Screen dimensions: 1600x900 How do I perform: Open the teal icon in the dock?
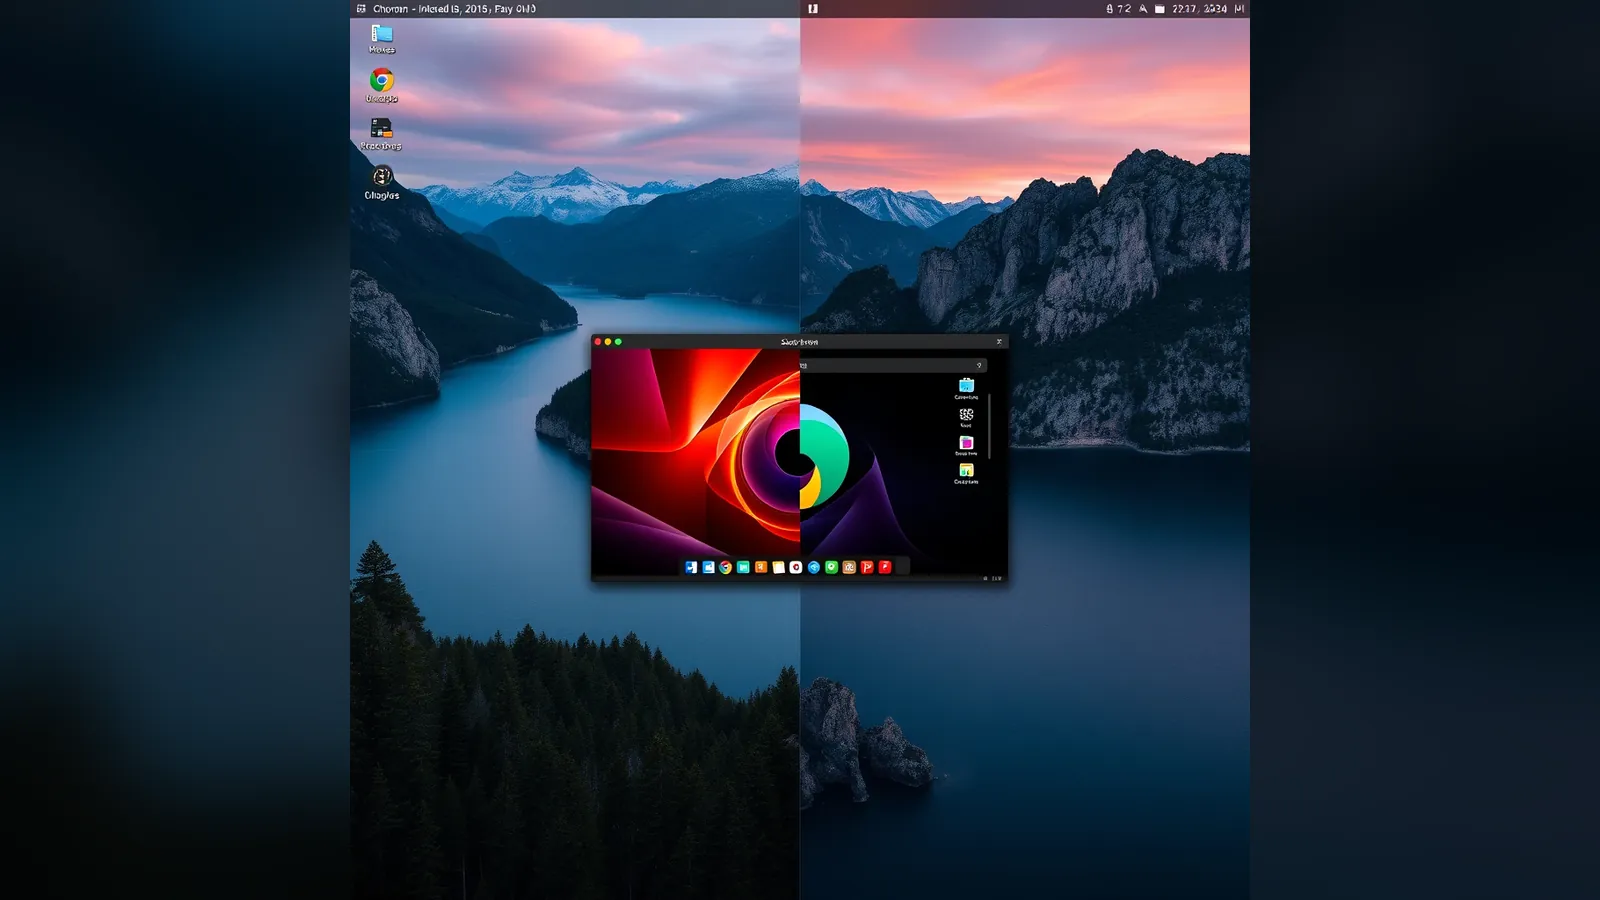743,567
